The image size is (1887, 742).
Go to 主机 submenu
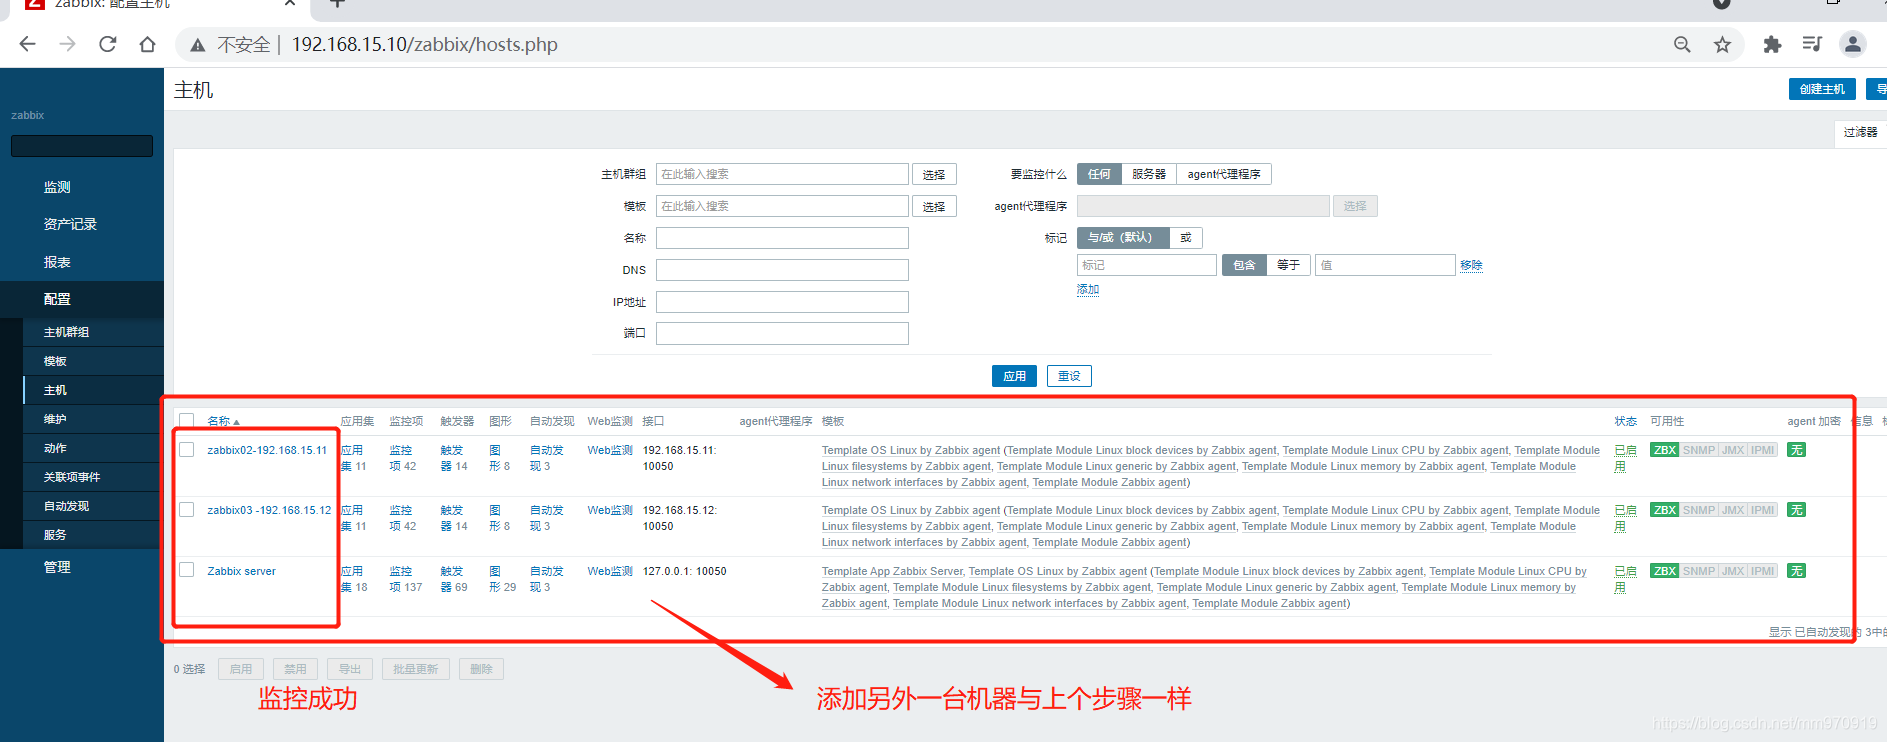[55, 390]
